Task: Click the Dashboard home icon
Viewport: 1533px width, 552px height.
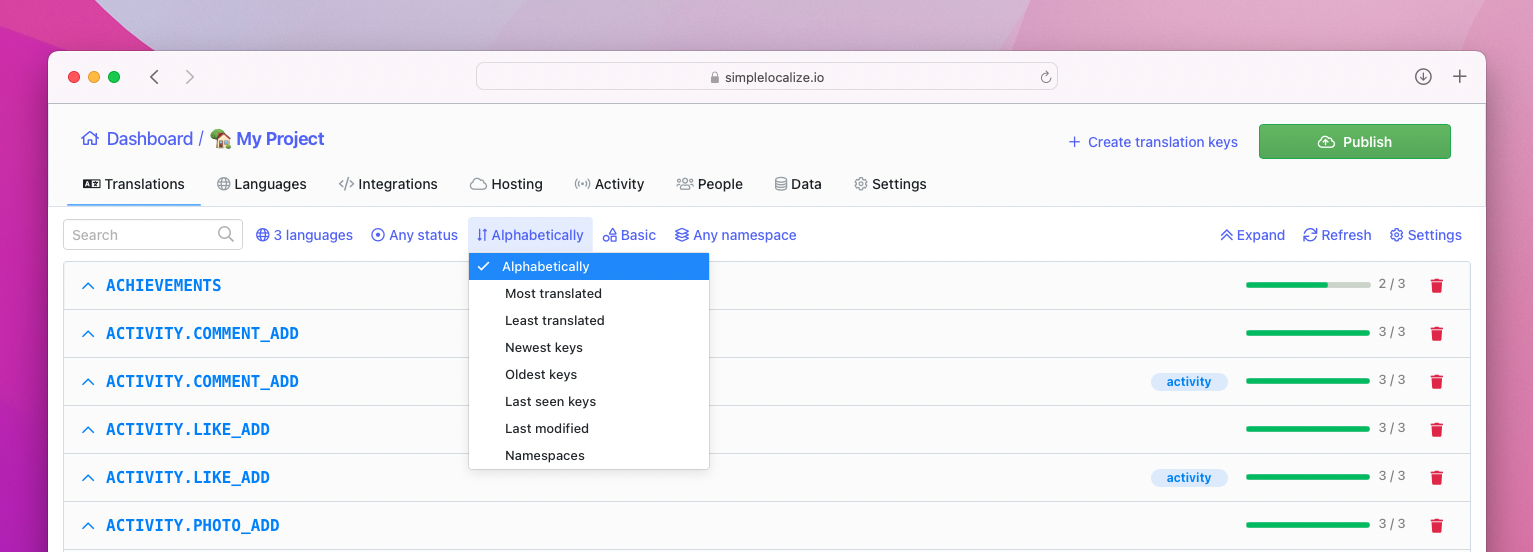Action: pos(90,139)
